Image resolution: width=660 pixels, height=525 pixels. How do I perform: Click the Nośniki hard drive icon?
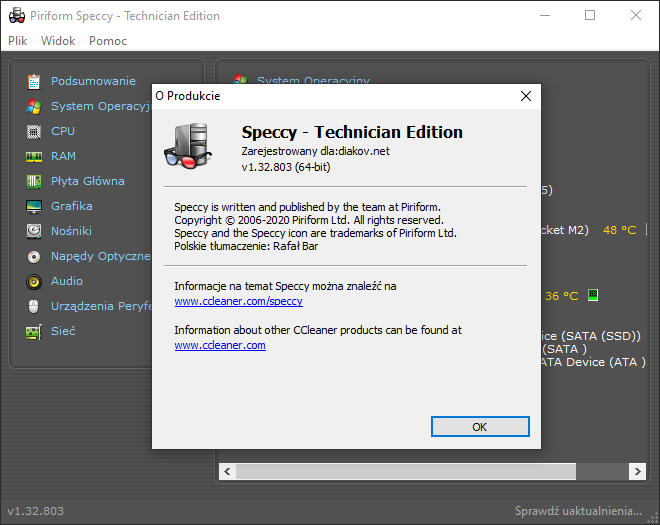34,231
